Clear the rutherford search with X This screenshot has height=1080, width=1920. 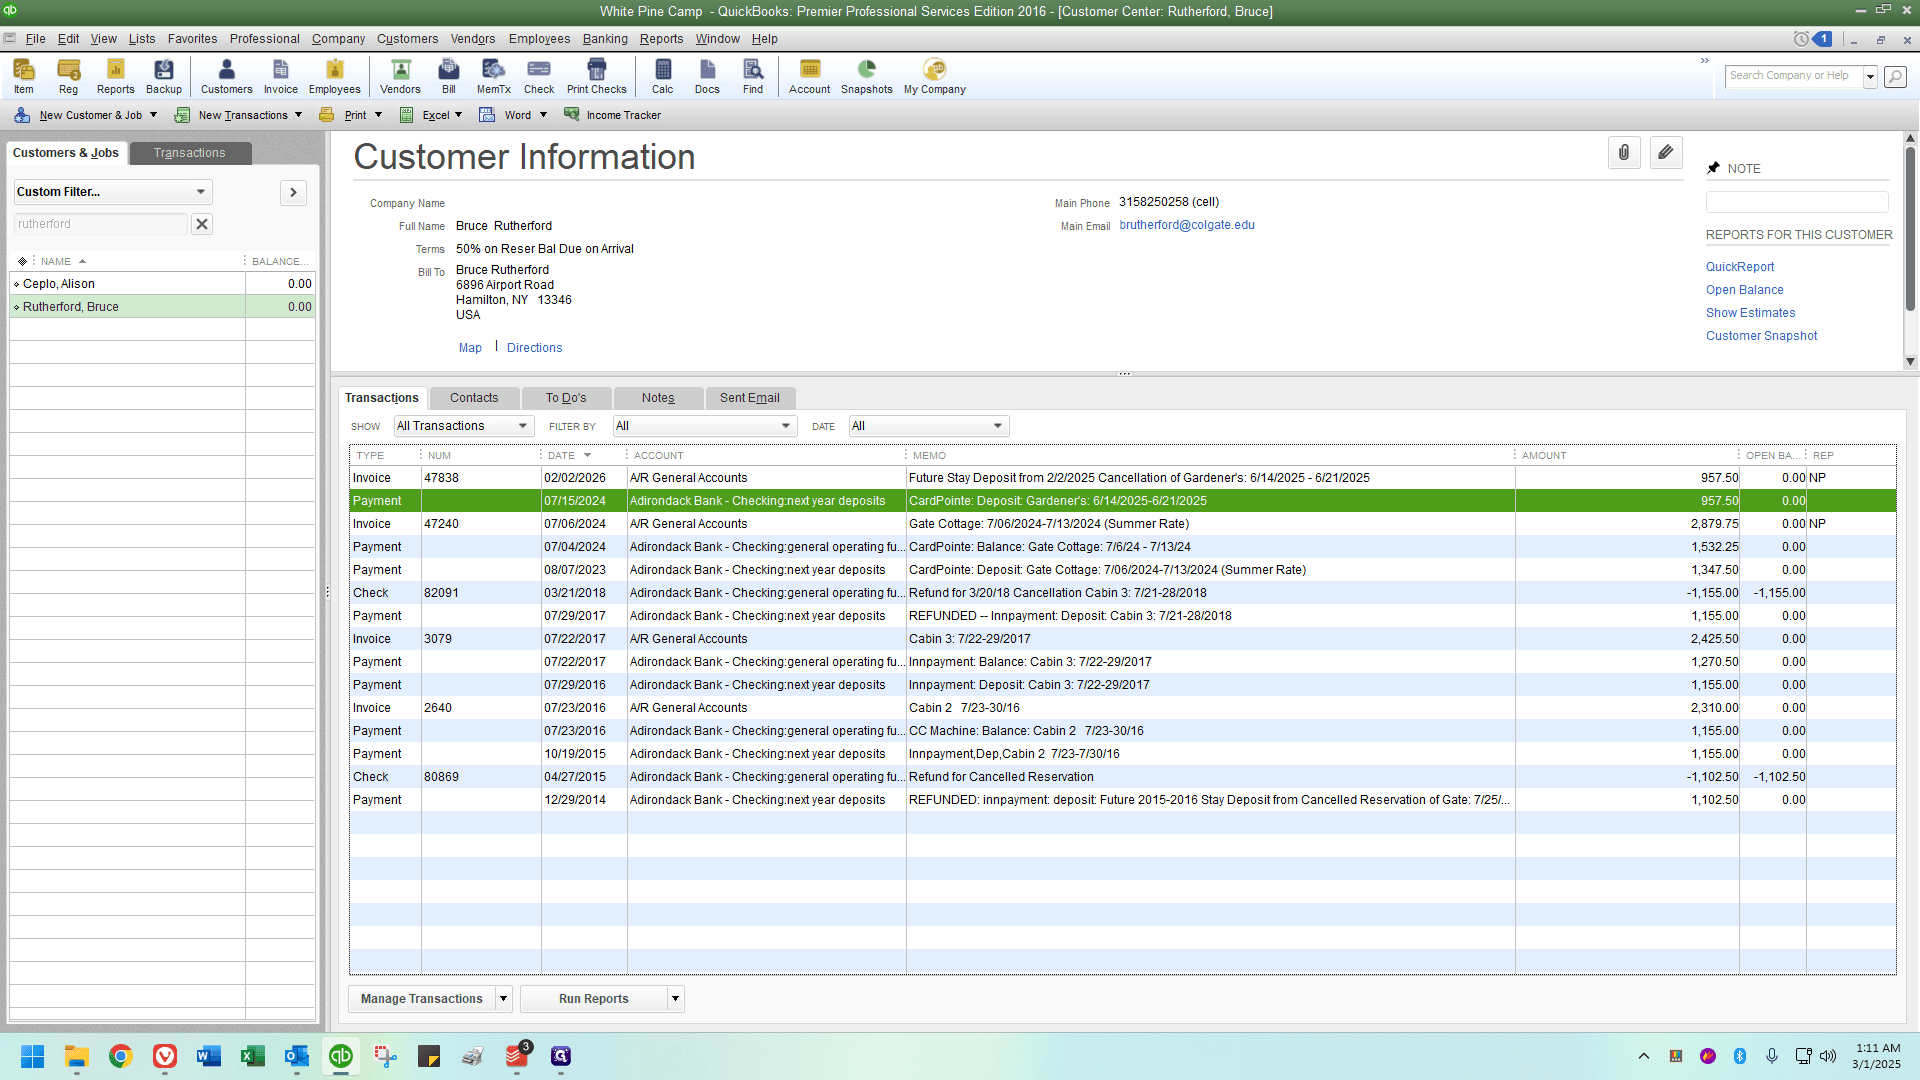[202, 224]
